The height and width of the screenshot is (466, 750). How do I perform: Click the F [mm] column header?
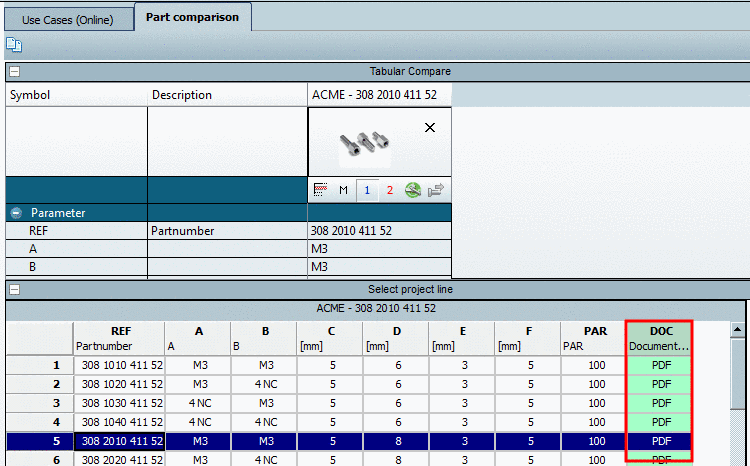click(527, 338)
